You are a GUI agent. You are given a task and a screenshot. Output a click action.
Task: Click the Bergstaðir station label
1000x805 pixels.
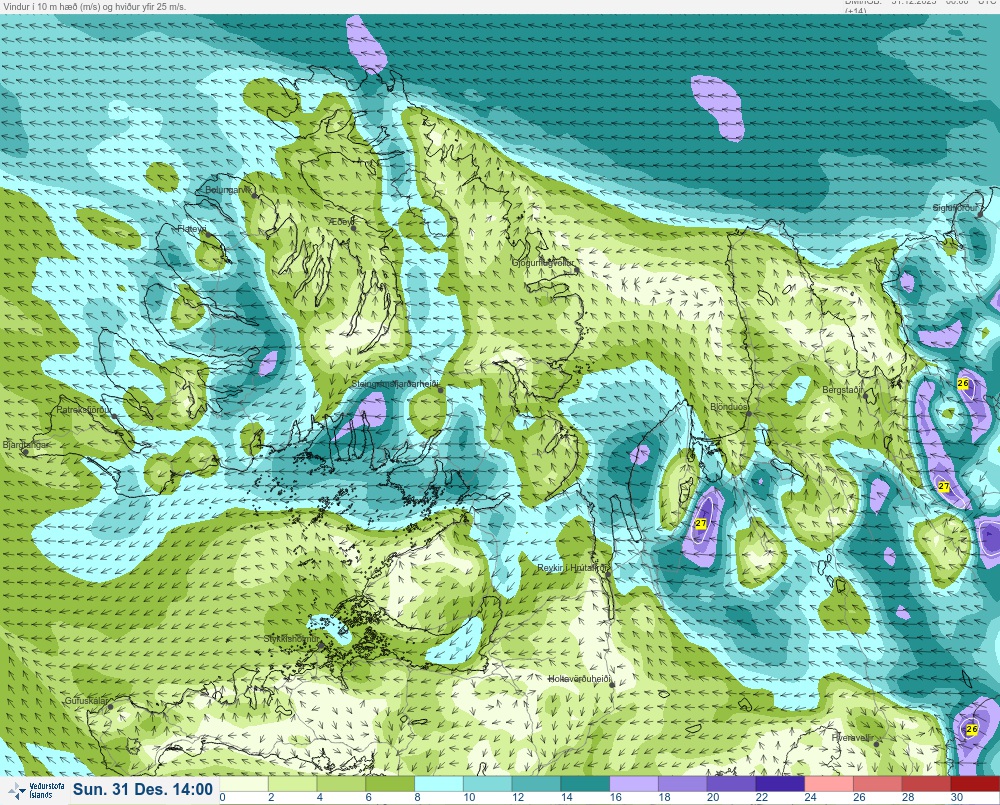point(842,390)
